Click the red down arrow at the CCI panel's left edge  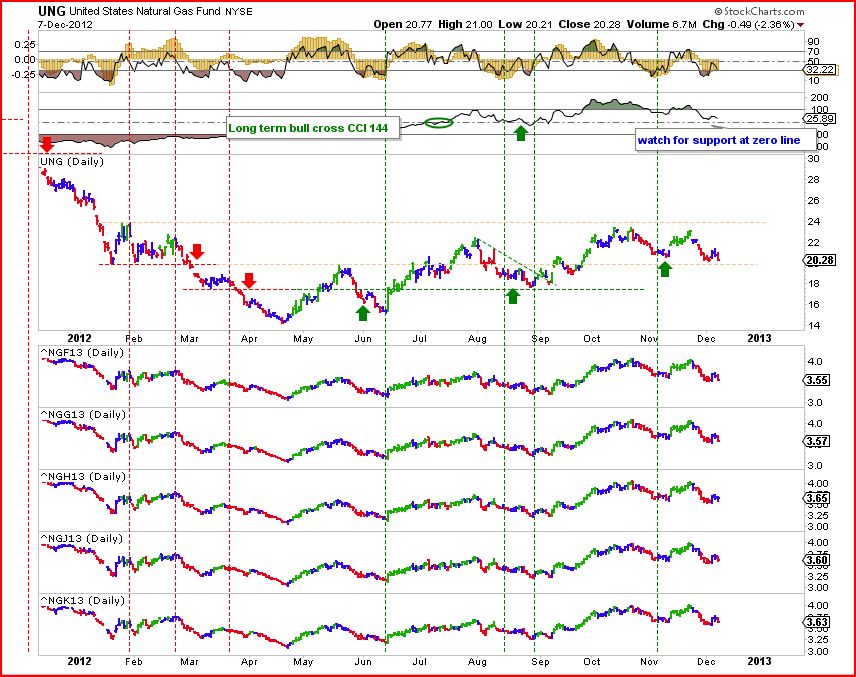coord(47,145)
